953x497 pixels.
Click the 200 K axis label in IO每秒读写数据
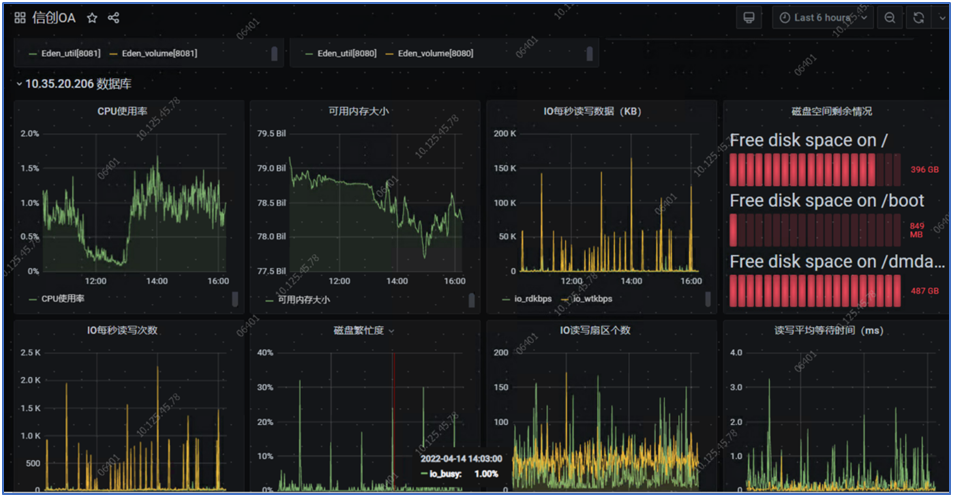coord(504,134)
